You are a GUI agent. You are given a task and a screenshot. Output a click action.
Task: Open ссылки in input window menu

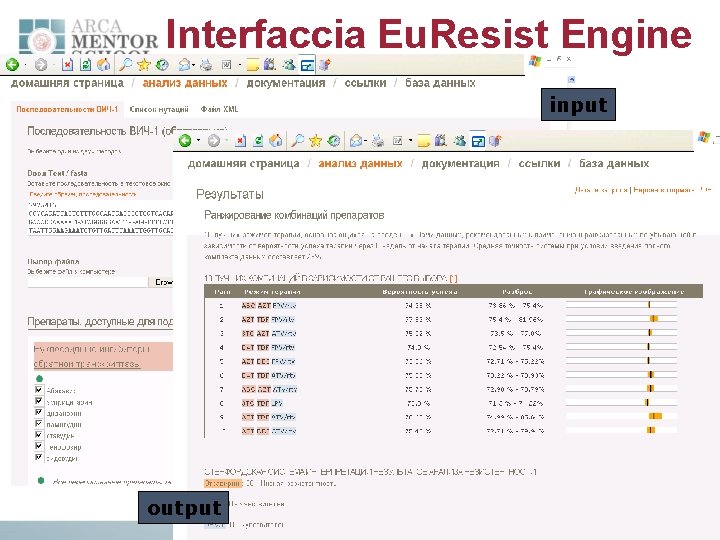pyautogui.click(x=365, y=83)
